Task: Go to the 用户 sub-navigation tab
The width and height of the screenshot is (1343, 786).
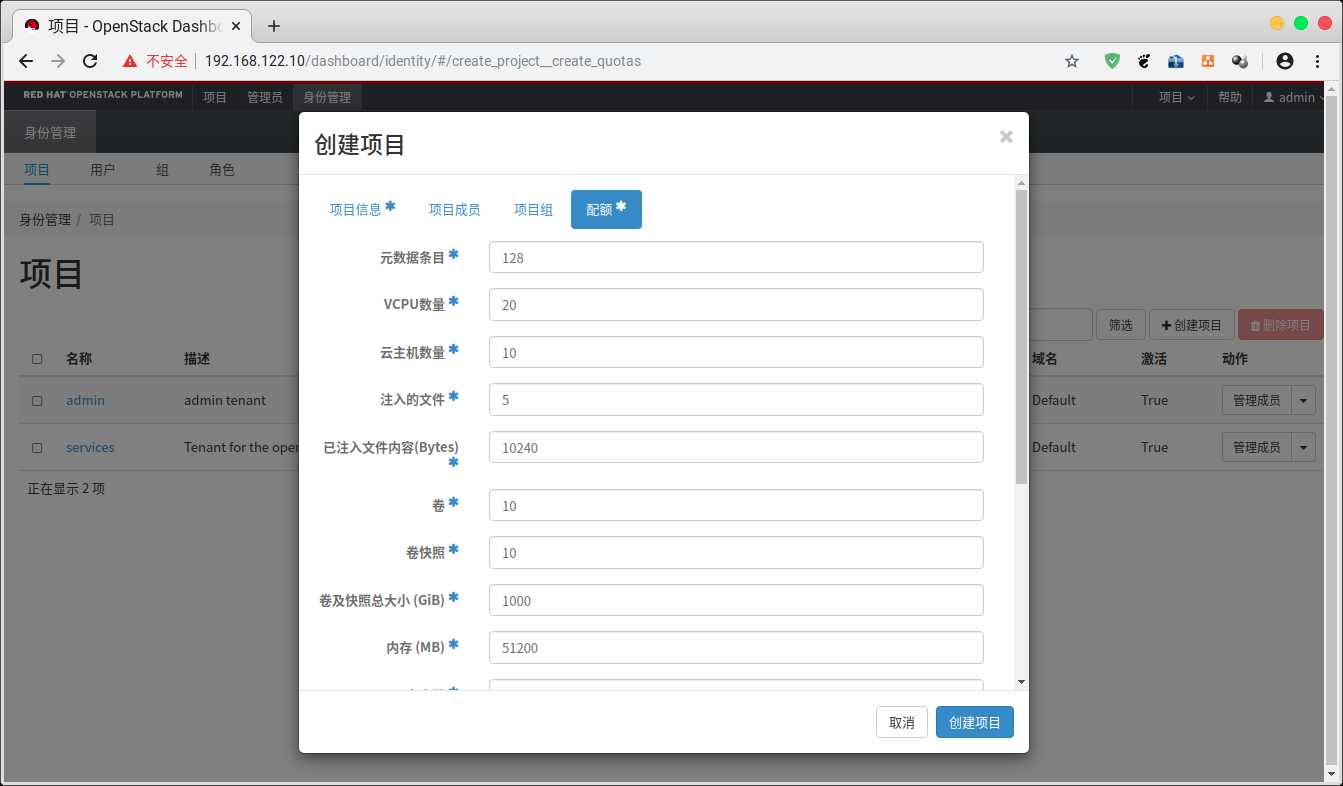Action: pyautogui.click(x=103, y=170)
